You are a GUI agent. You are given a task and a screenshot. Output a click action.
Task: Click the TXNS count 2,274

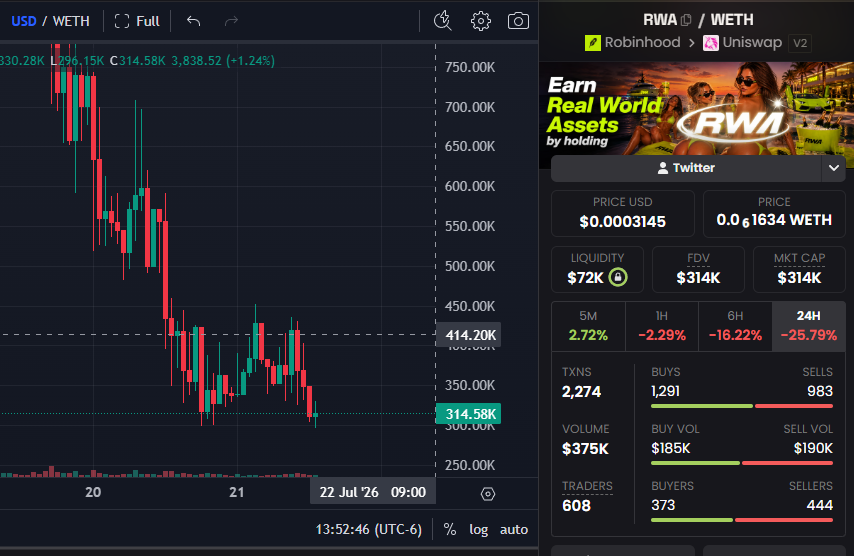[581, 392]
